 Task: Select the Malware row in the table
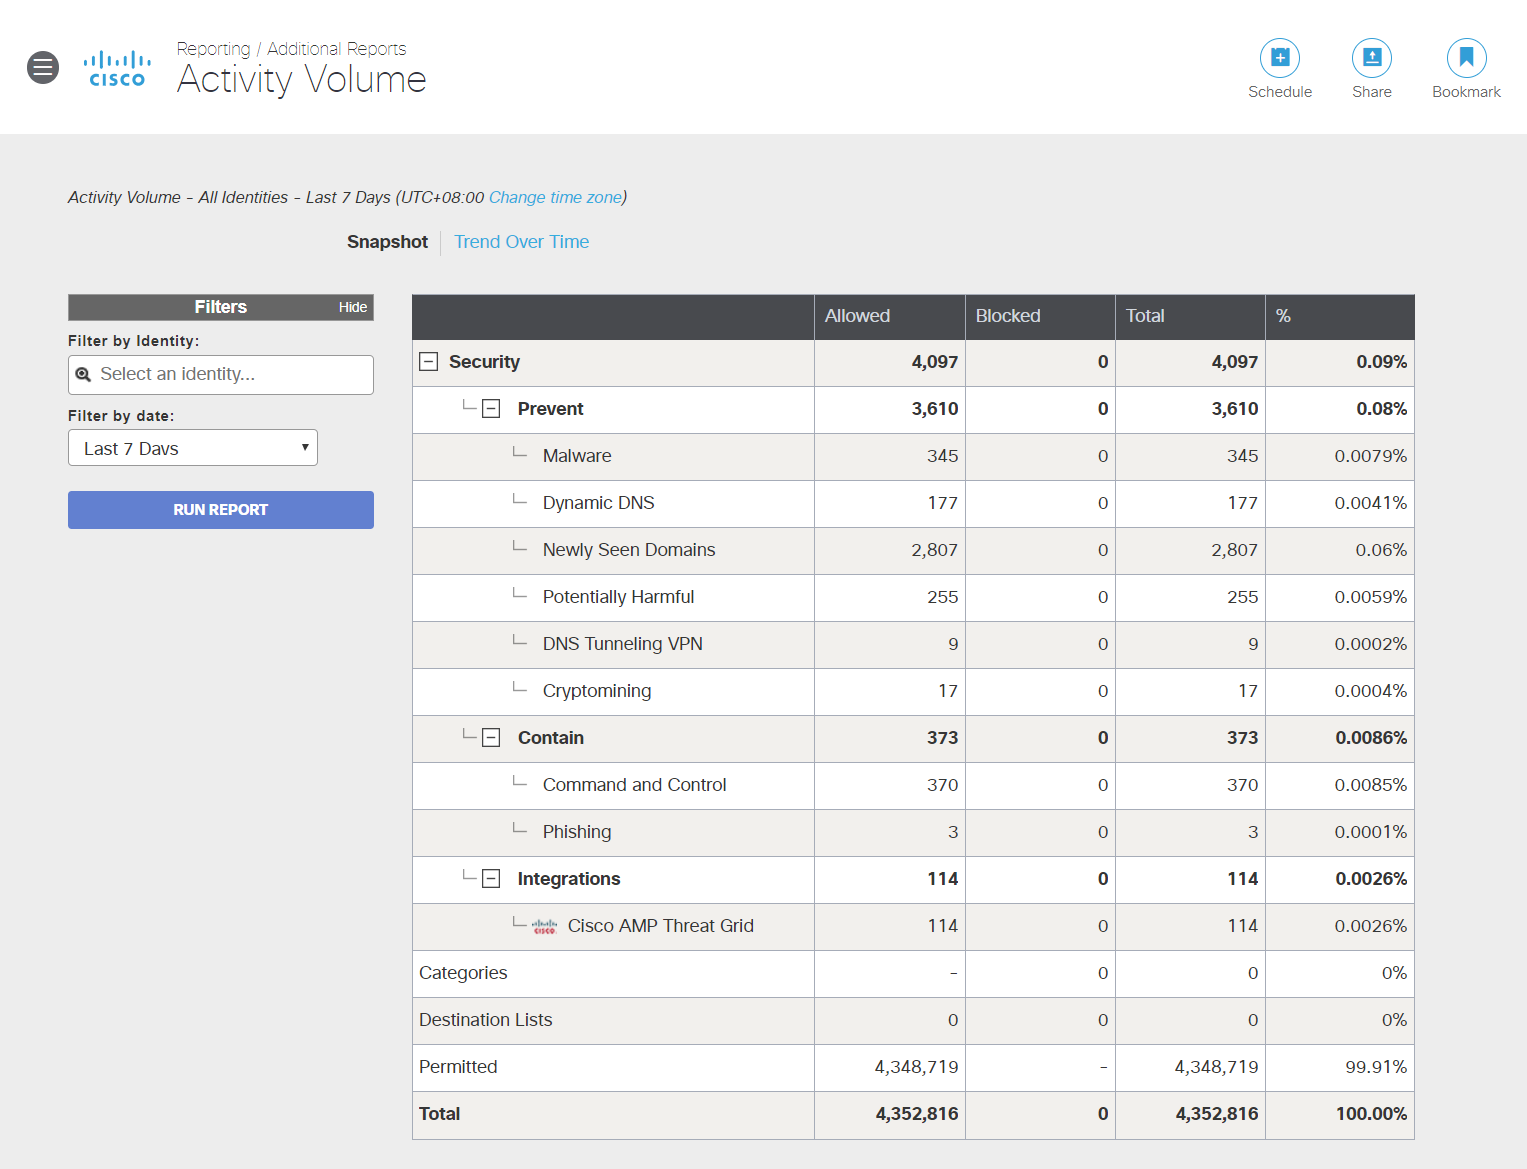[x=577, y=455]
